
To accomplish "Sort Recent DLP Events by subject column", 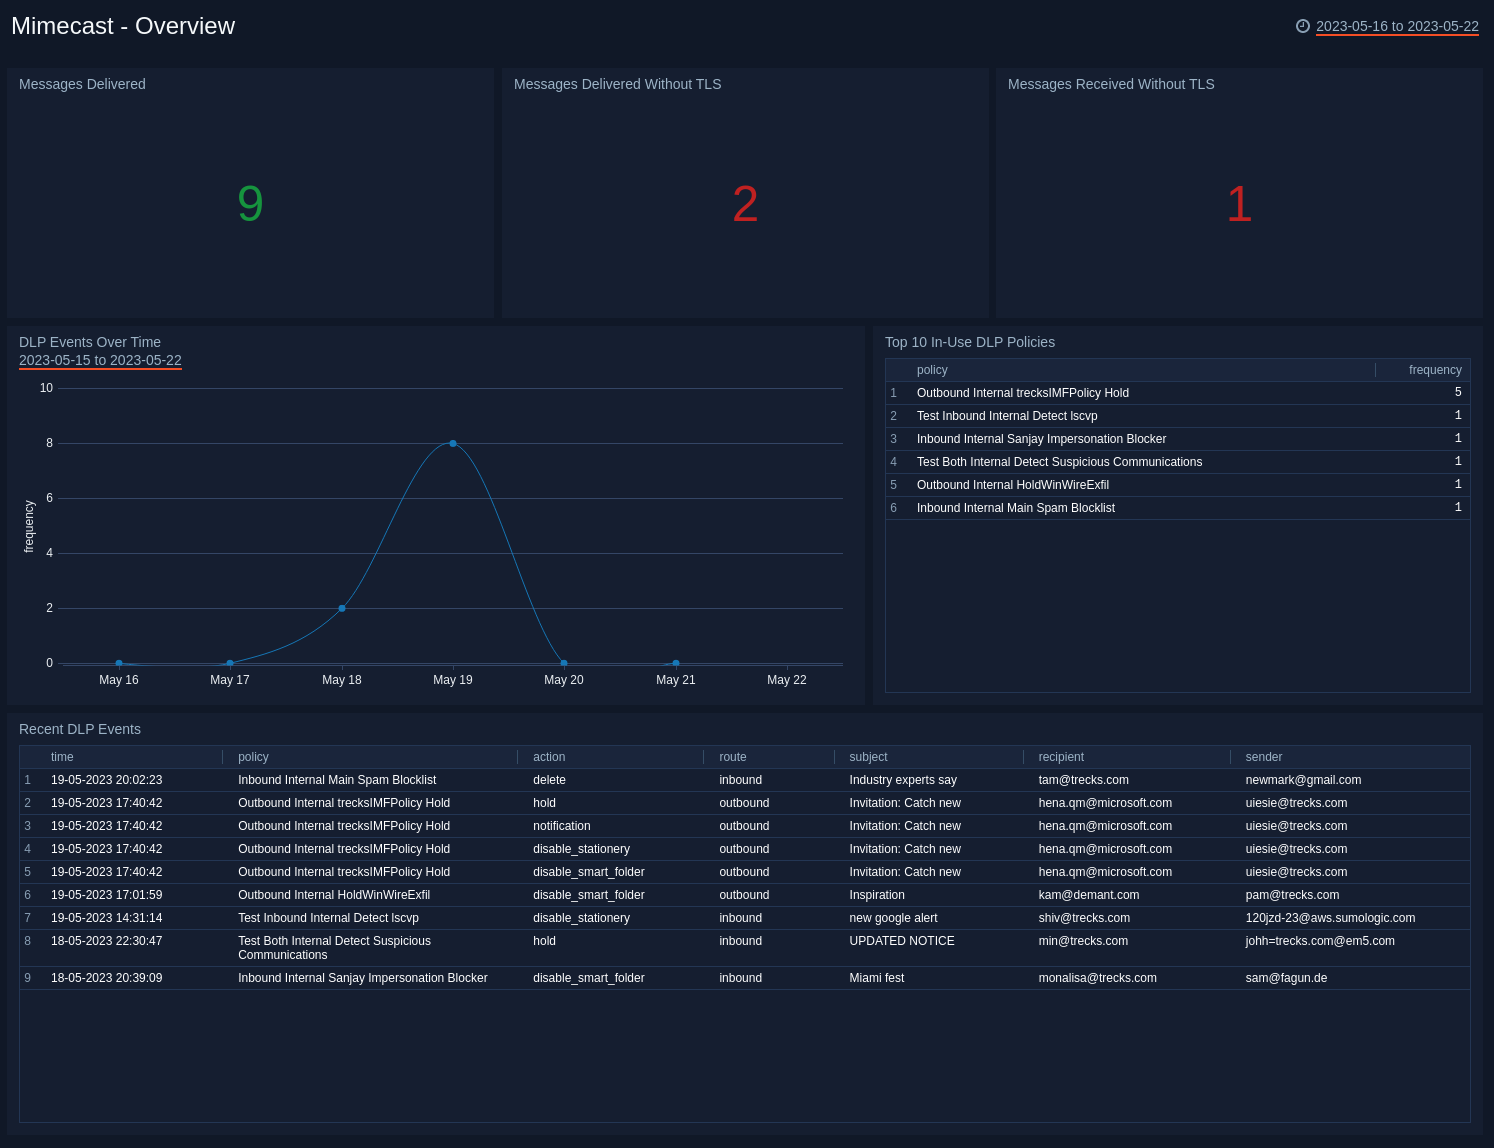I will coord(868,757).
